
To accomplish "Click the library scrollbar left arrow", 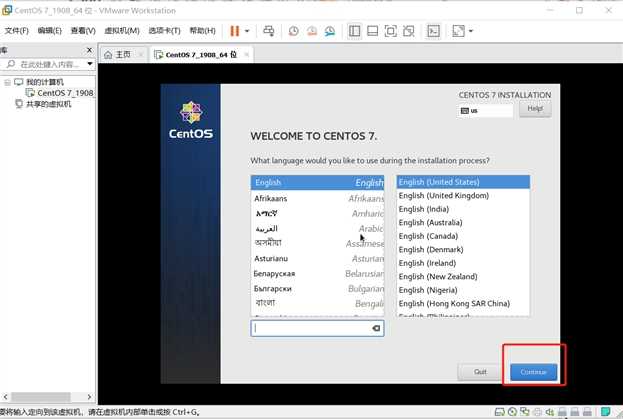I will (6, 397).
